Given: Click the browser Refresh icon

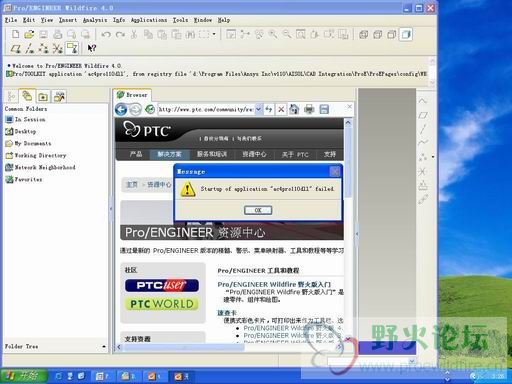Looking at the screenshot, I should coord(150,109).
